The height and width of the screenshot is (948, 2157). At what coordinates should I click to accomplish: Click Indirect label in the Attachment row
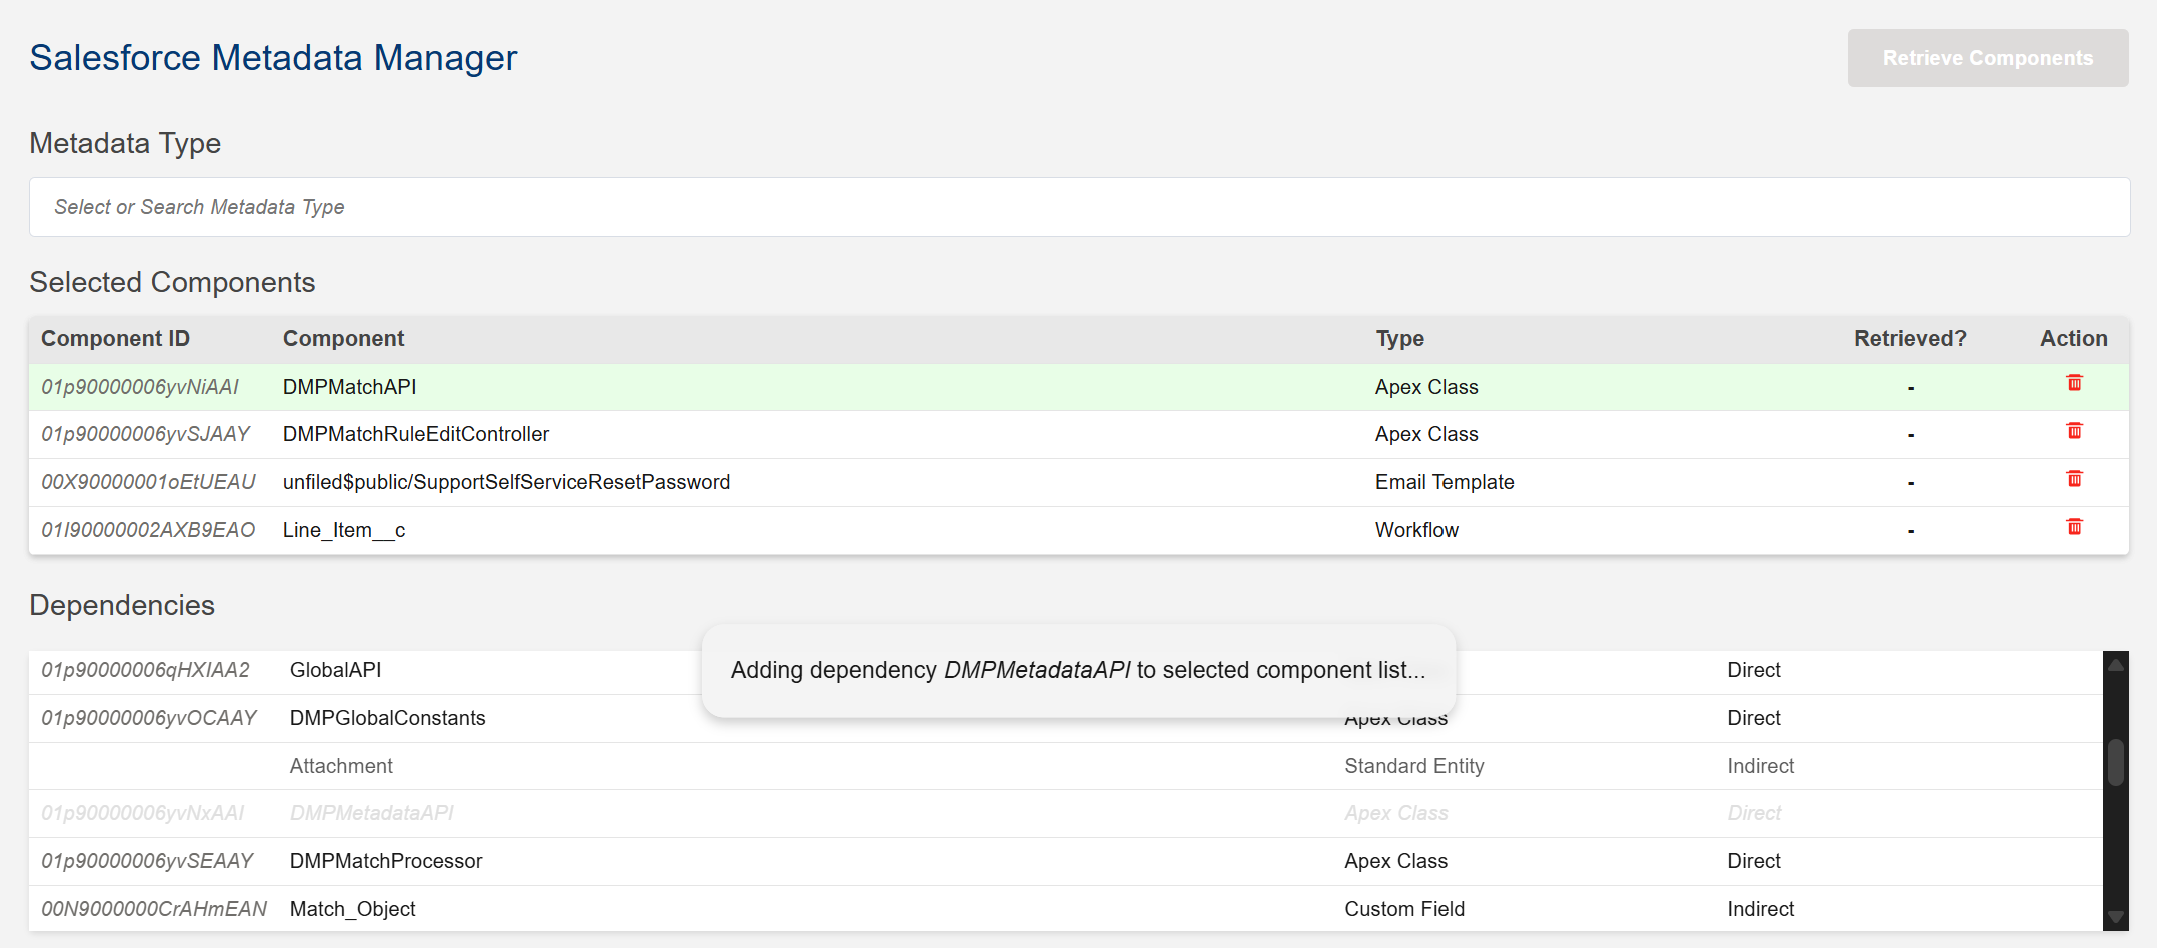pos(1760,766)
